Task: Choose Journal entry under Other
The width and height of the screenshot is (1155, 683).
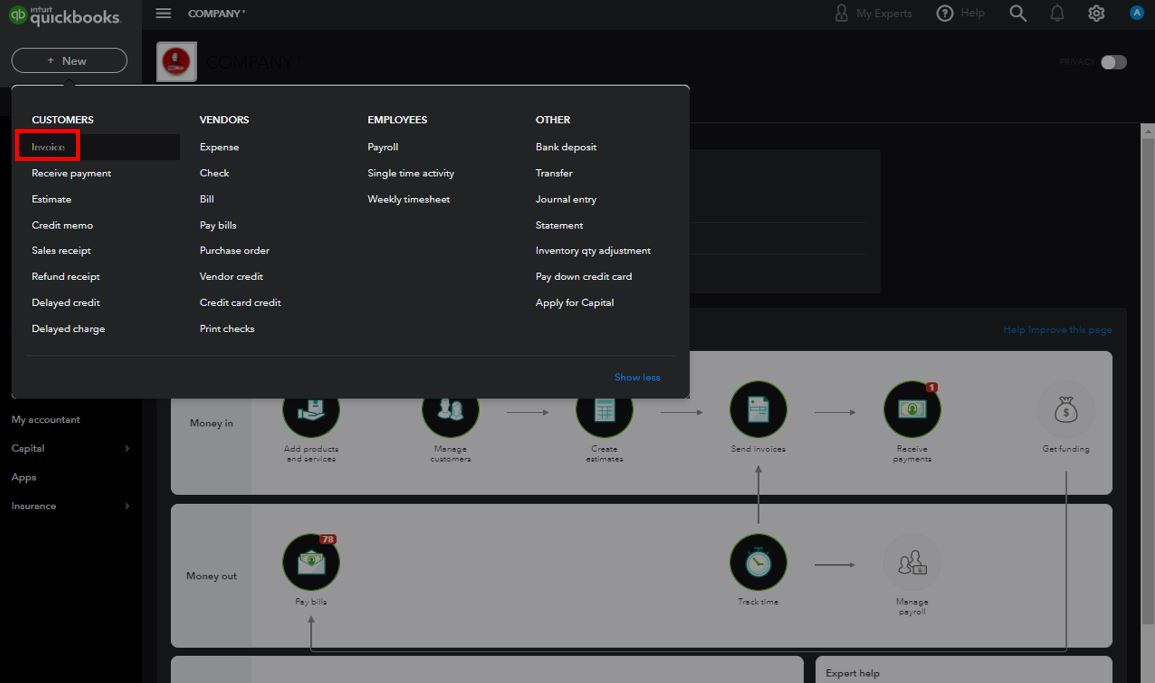Action: point(566,199)
